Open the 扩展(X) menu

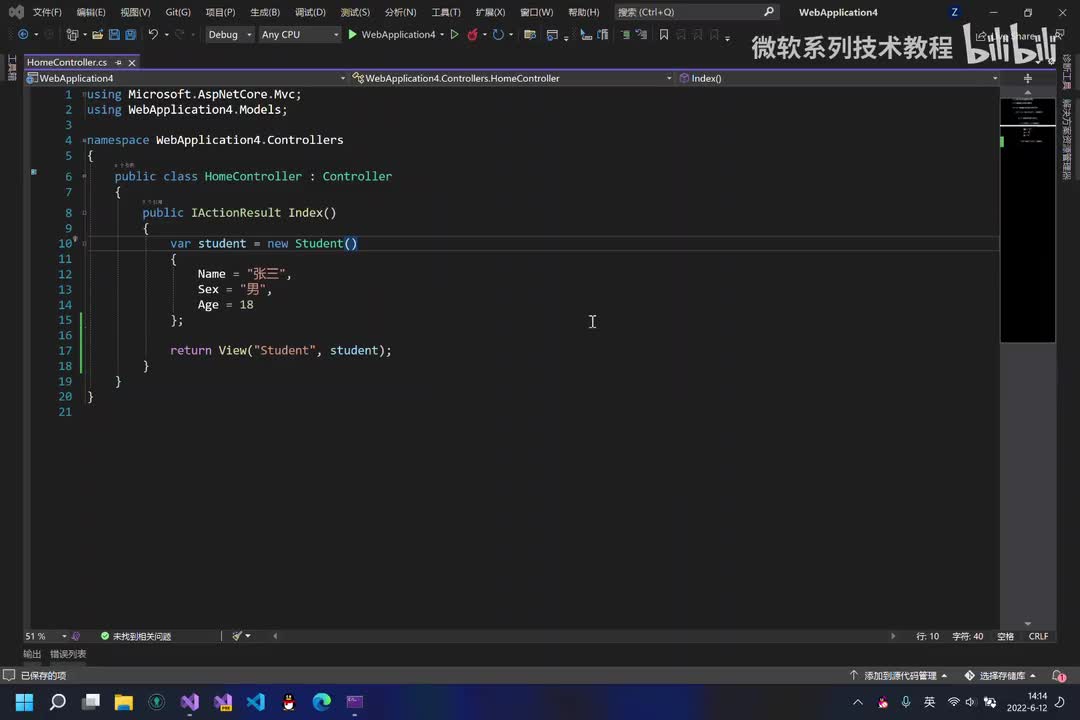tap(490, 12)
